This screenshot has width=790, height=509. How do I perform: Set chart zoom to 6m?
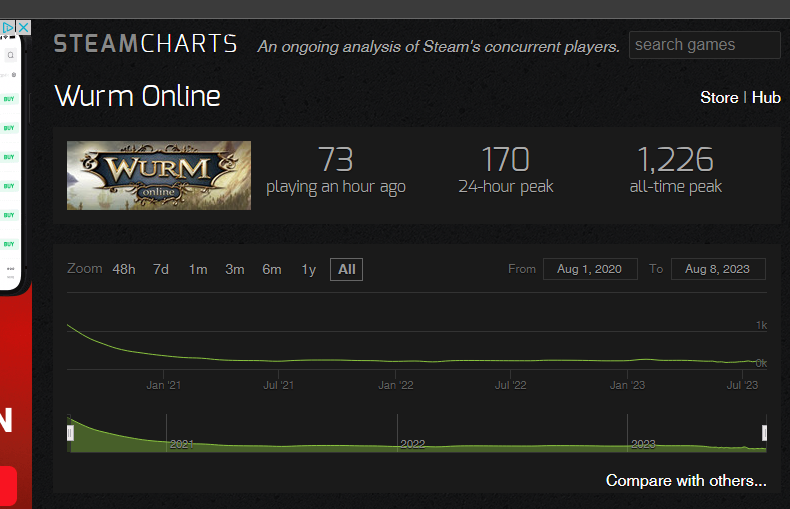click(x=272, y=270)
